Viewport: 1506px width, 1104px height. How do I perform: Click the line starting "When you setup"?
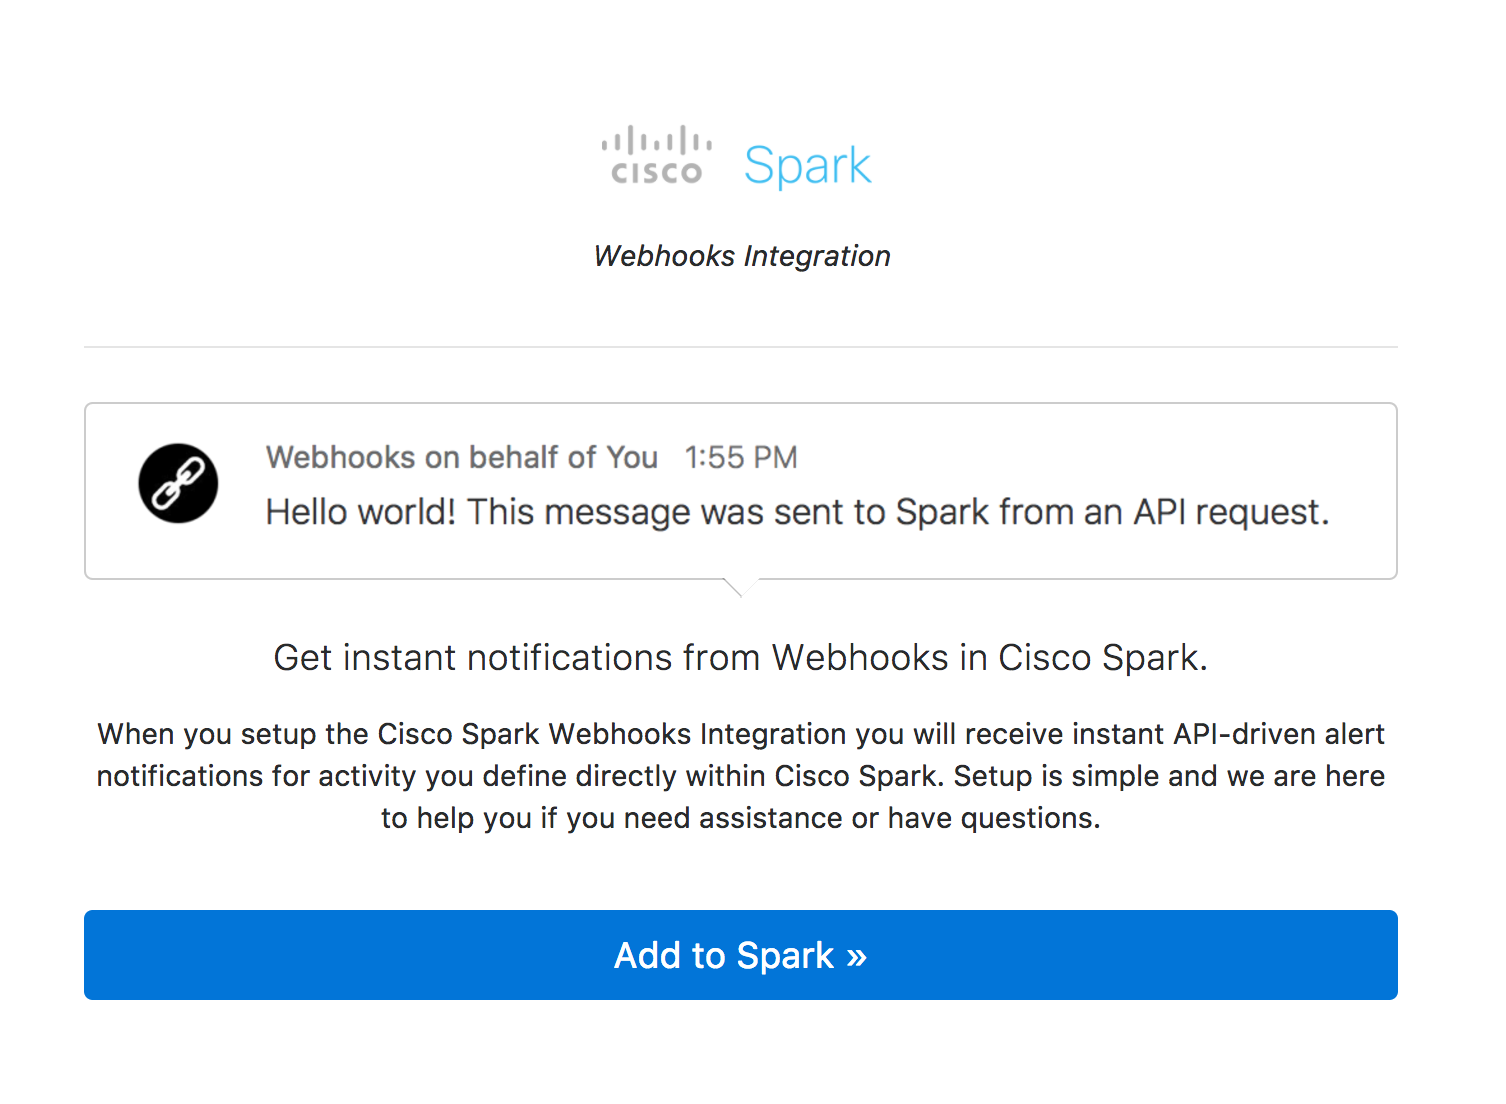(x=740, y=734)
